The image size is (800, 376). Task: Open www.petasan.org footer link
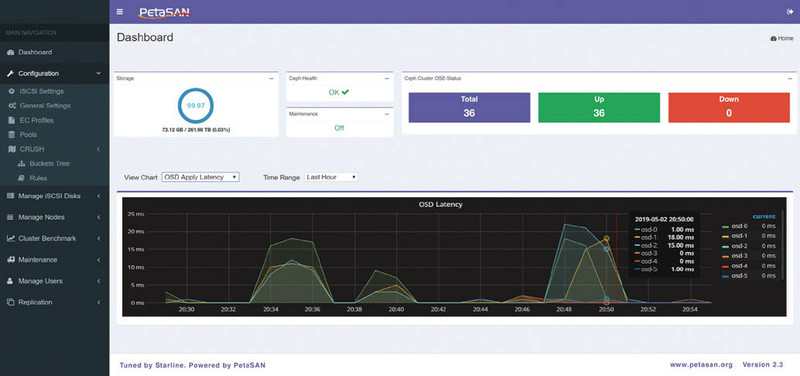[701, 365]
